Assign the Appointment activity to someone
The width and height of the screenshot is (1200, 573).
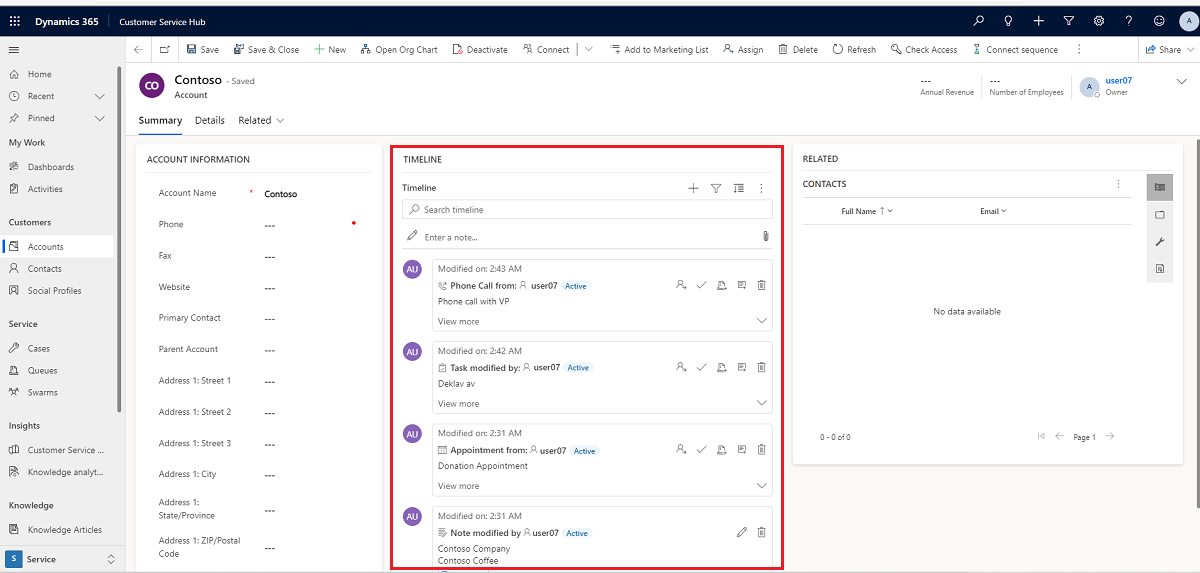[x=681, y=450]
